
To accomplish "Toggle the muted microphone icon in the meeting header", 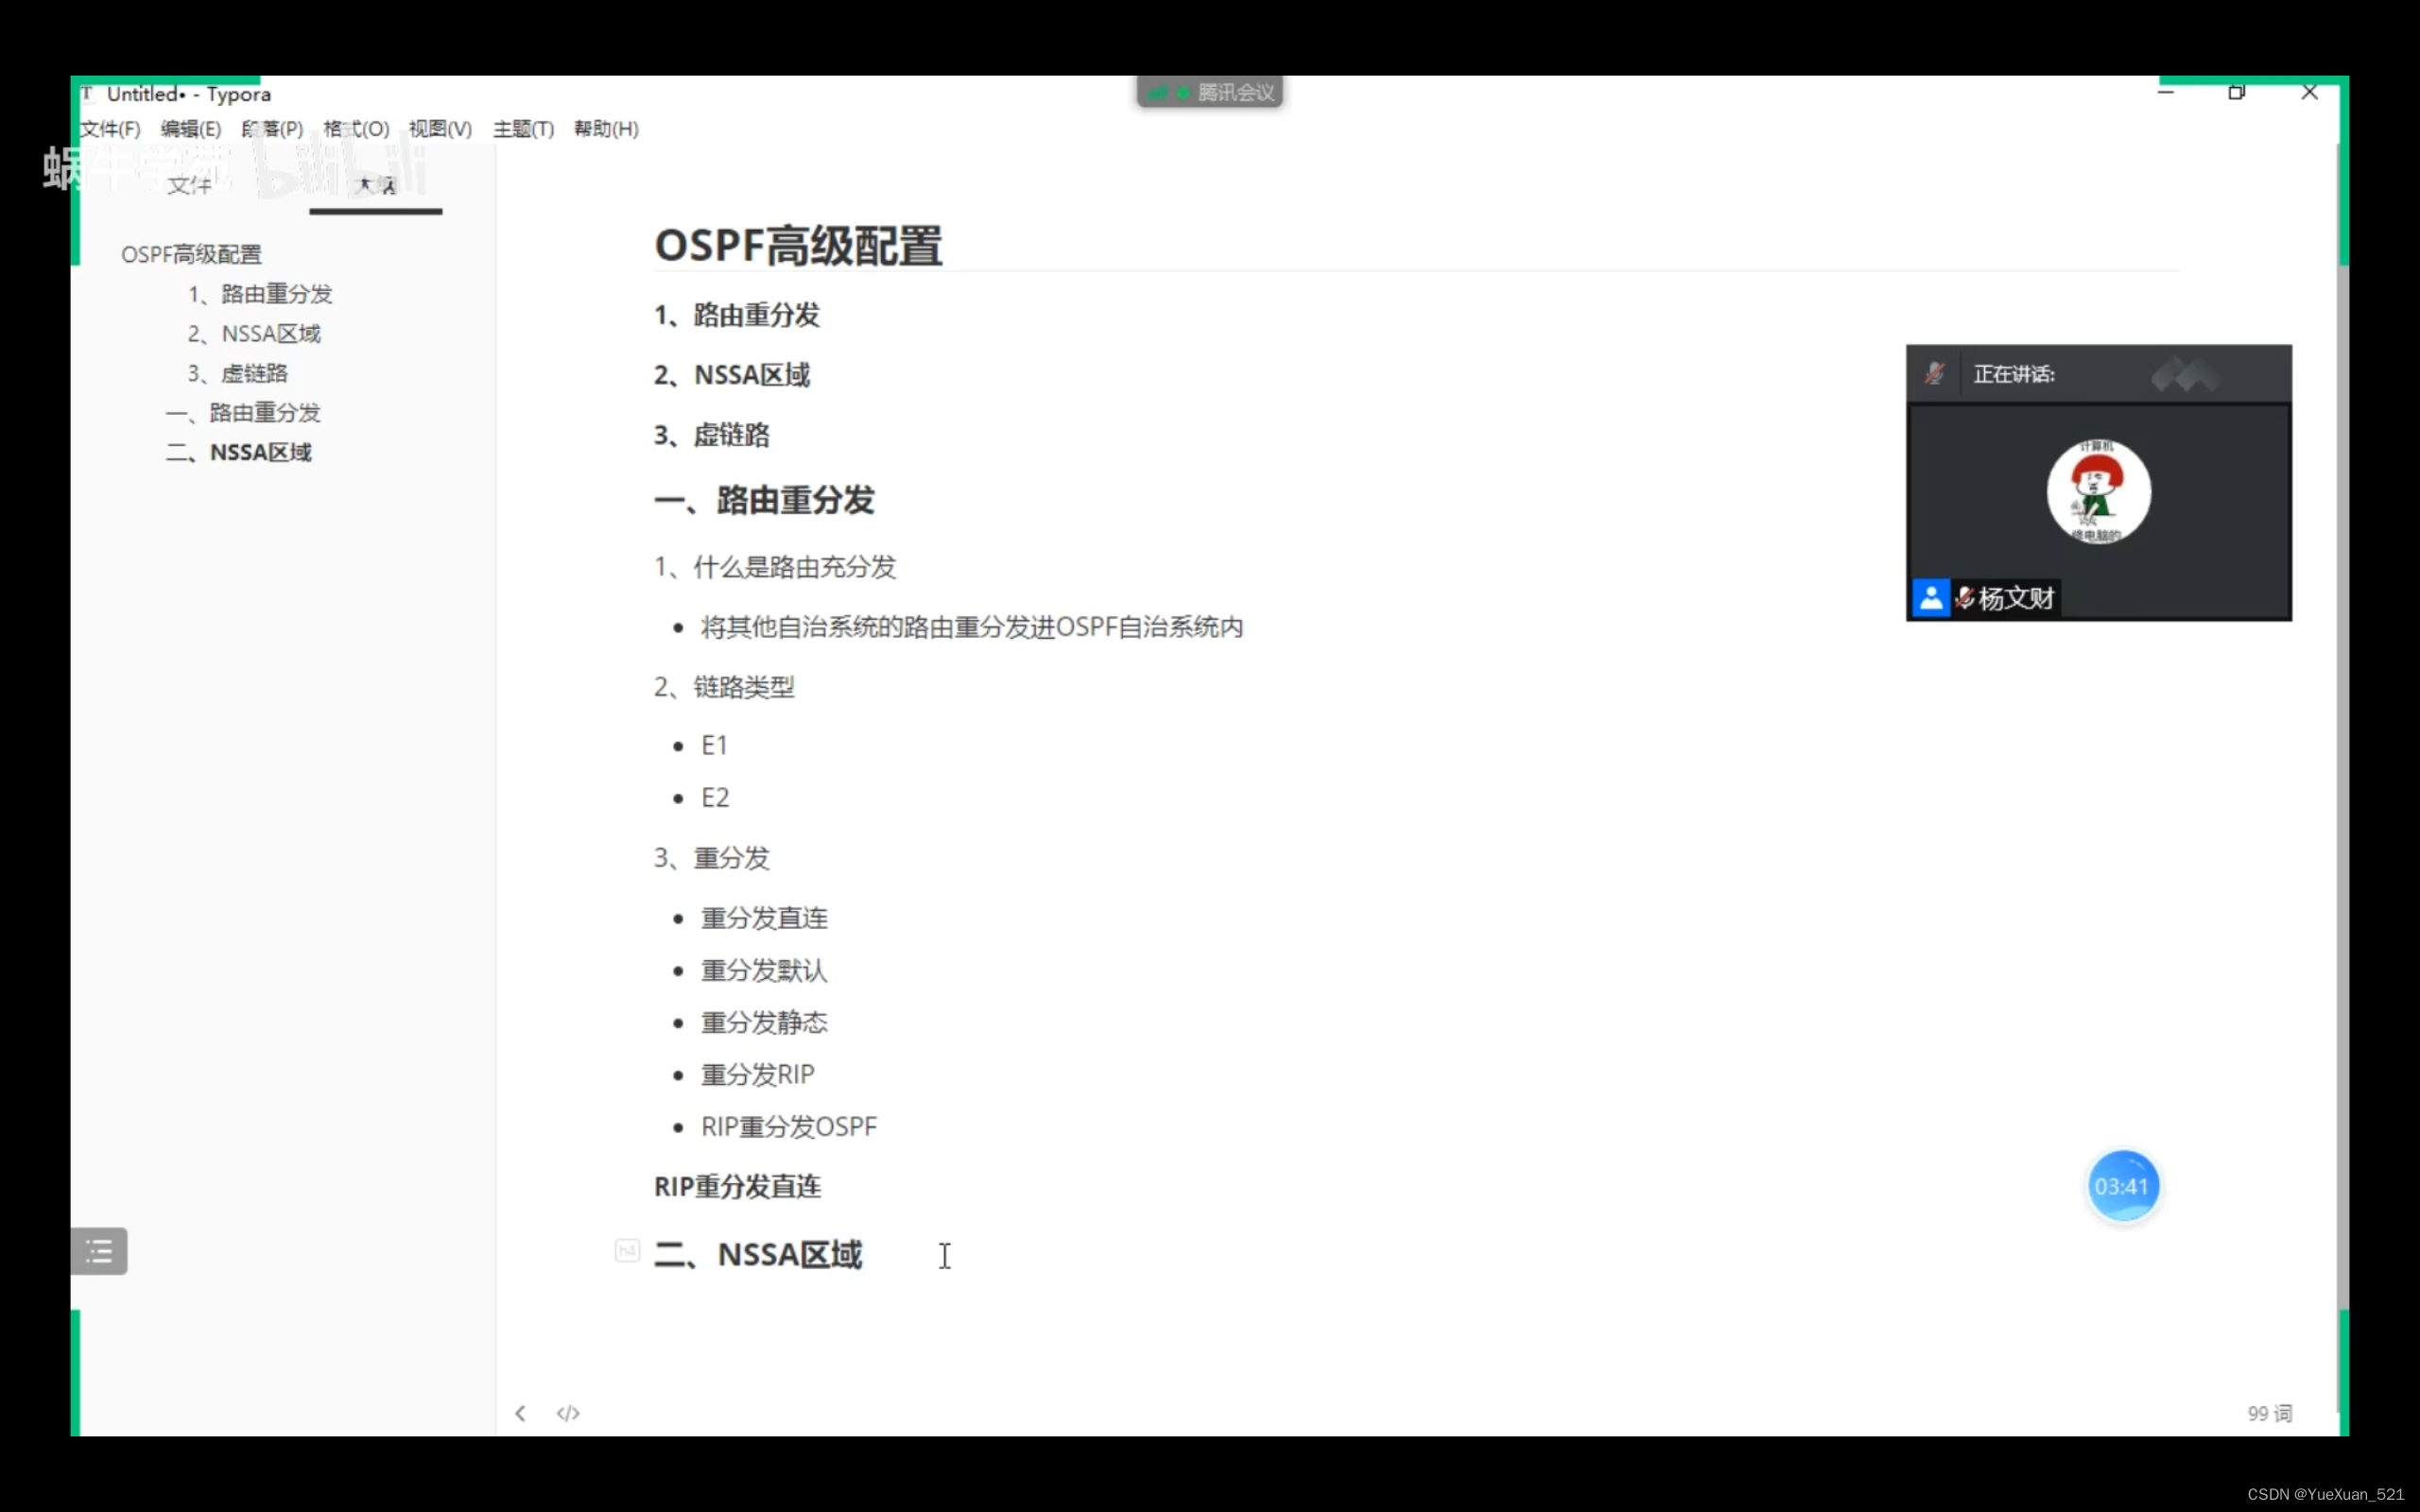I will point(1935,372).
